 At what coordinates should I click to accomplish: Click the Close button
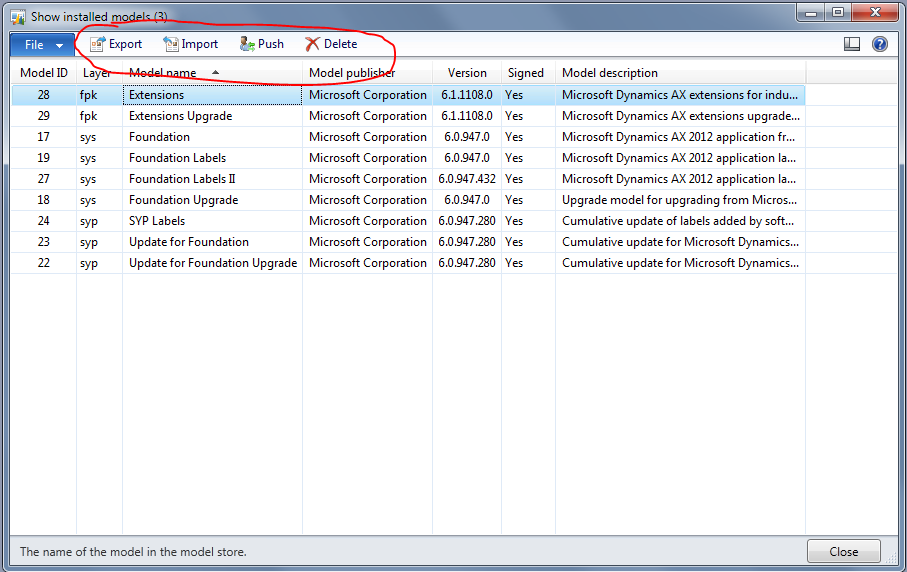843,552
